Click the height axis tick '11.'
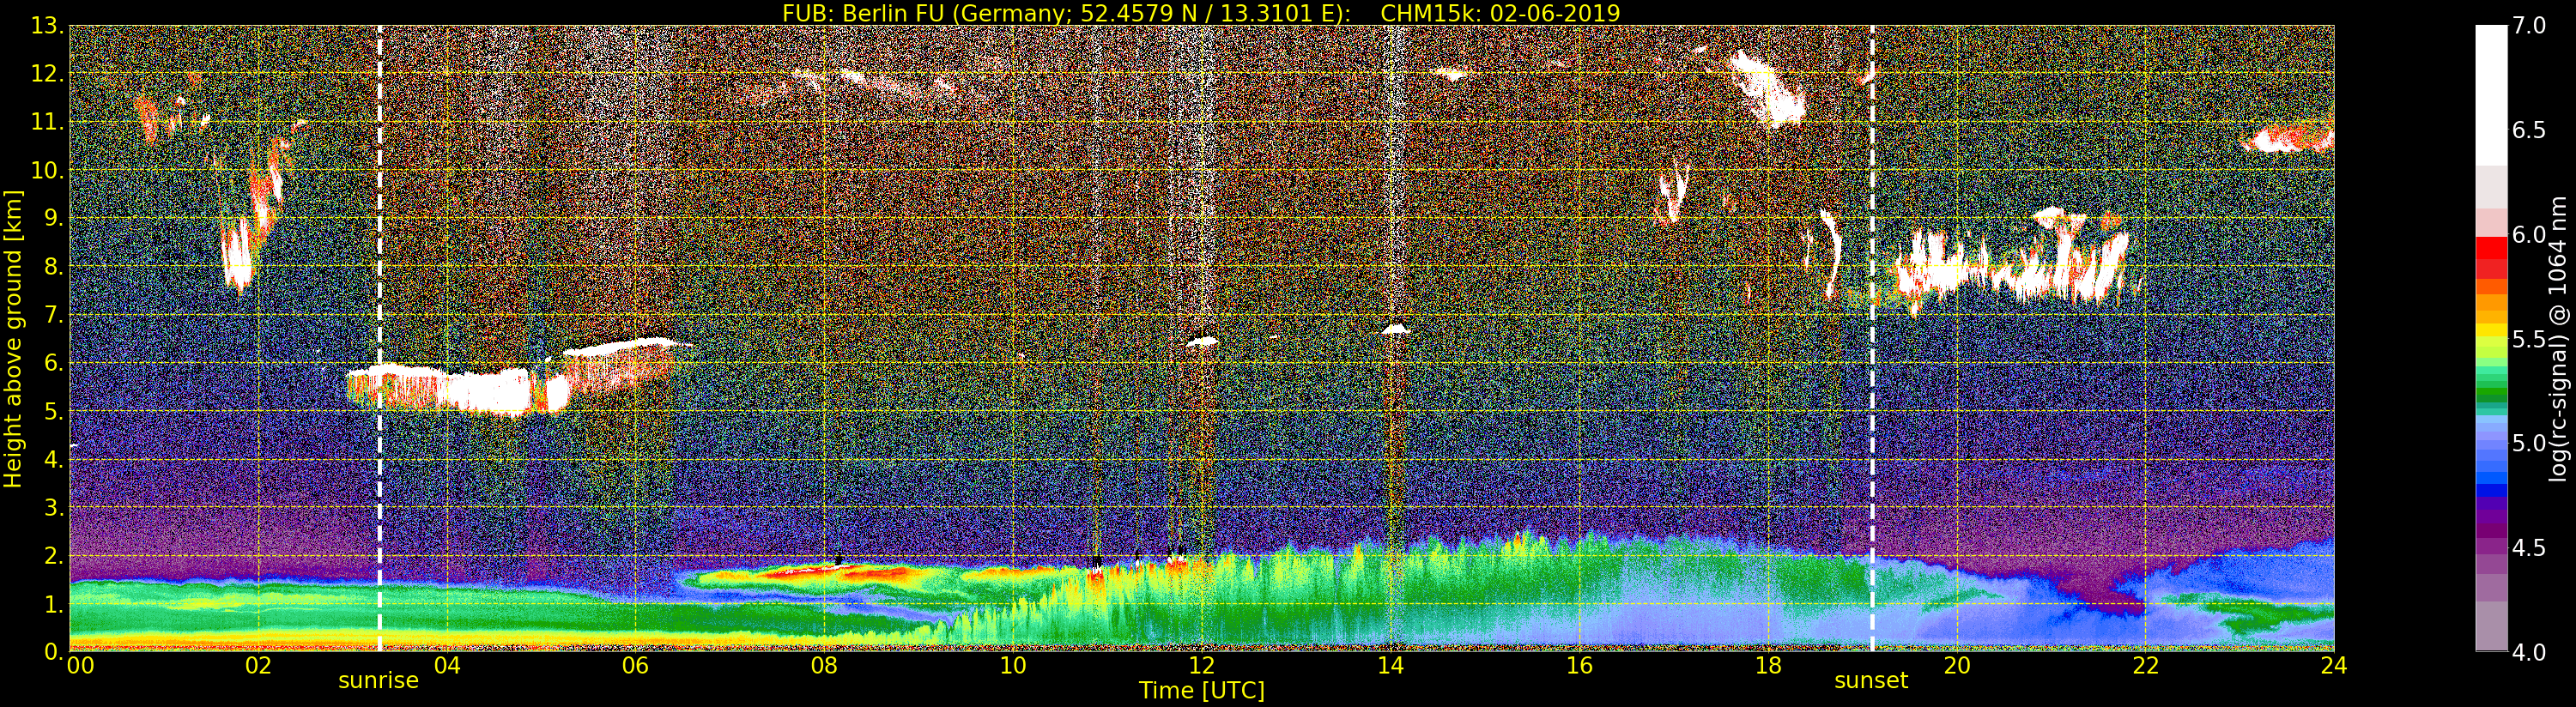This screenshot has height=707, width=2576. (x=47, y=122)
